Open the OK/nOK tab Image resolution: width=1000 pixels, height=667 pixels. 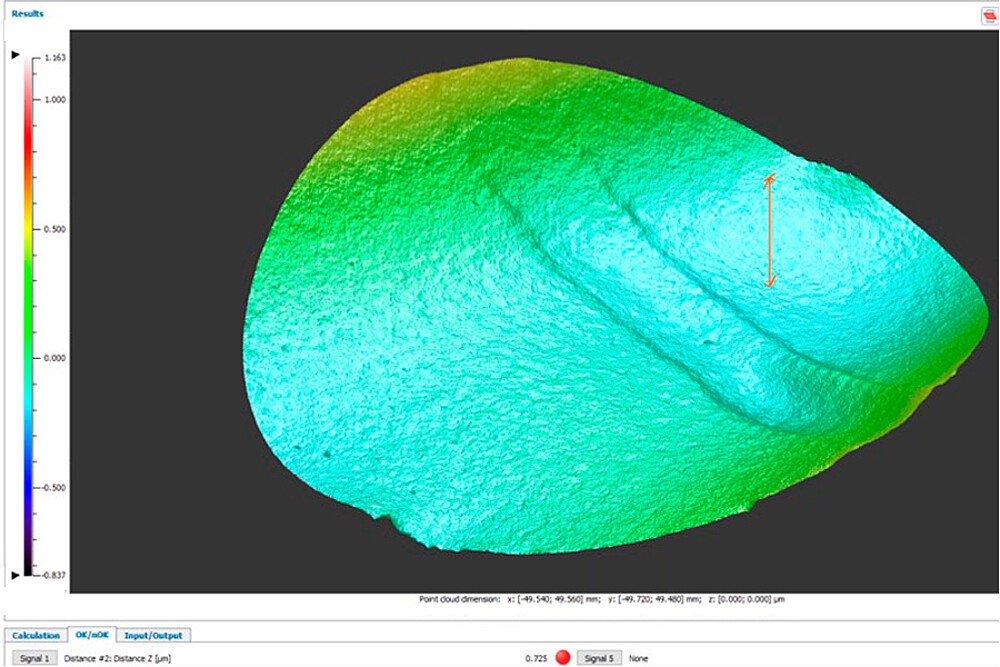pos(92,635)
